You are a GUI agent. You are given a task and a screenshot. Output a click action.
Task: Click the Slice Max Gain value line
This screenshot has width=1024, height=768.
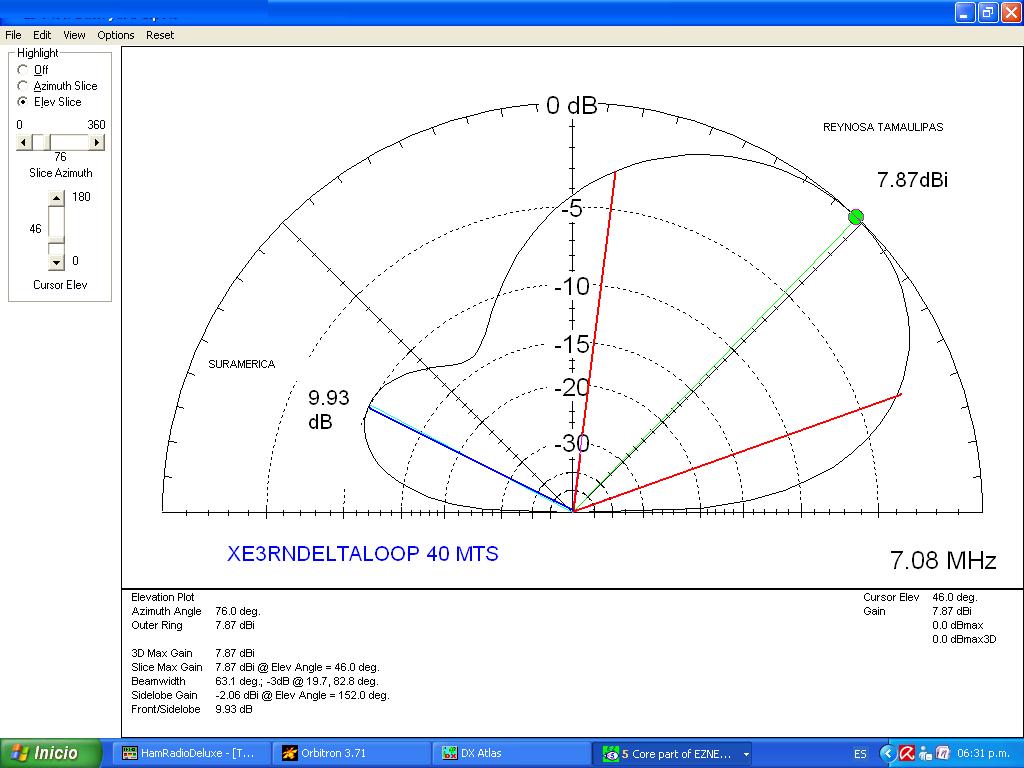[297, 667]
